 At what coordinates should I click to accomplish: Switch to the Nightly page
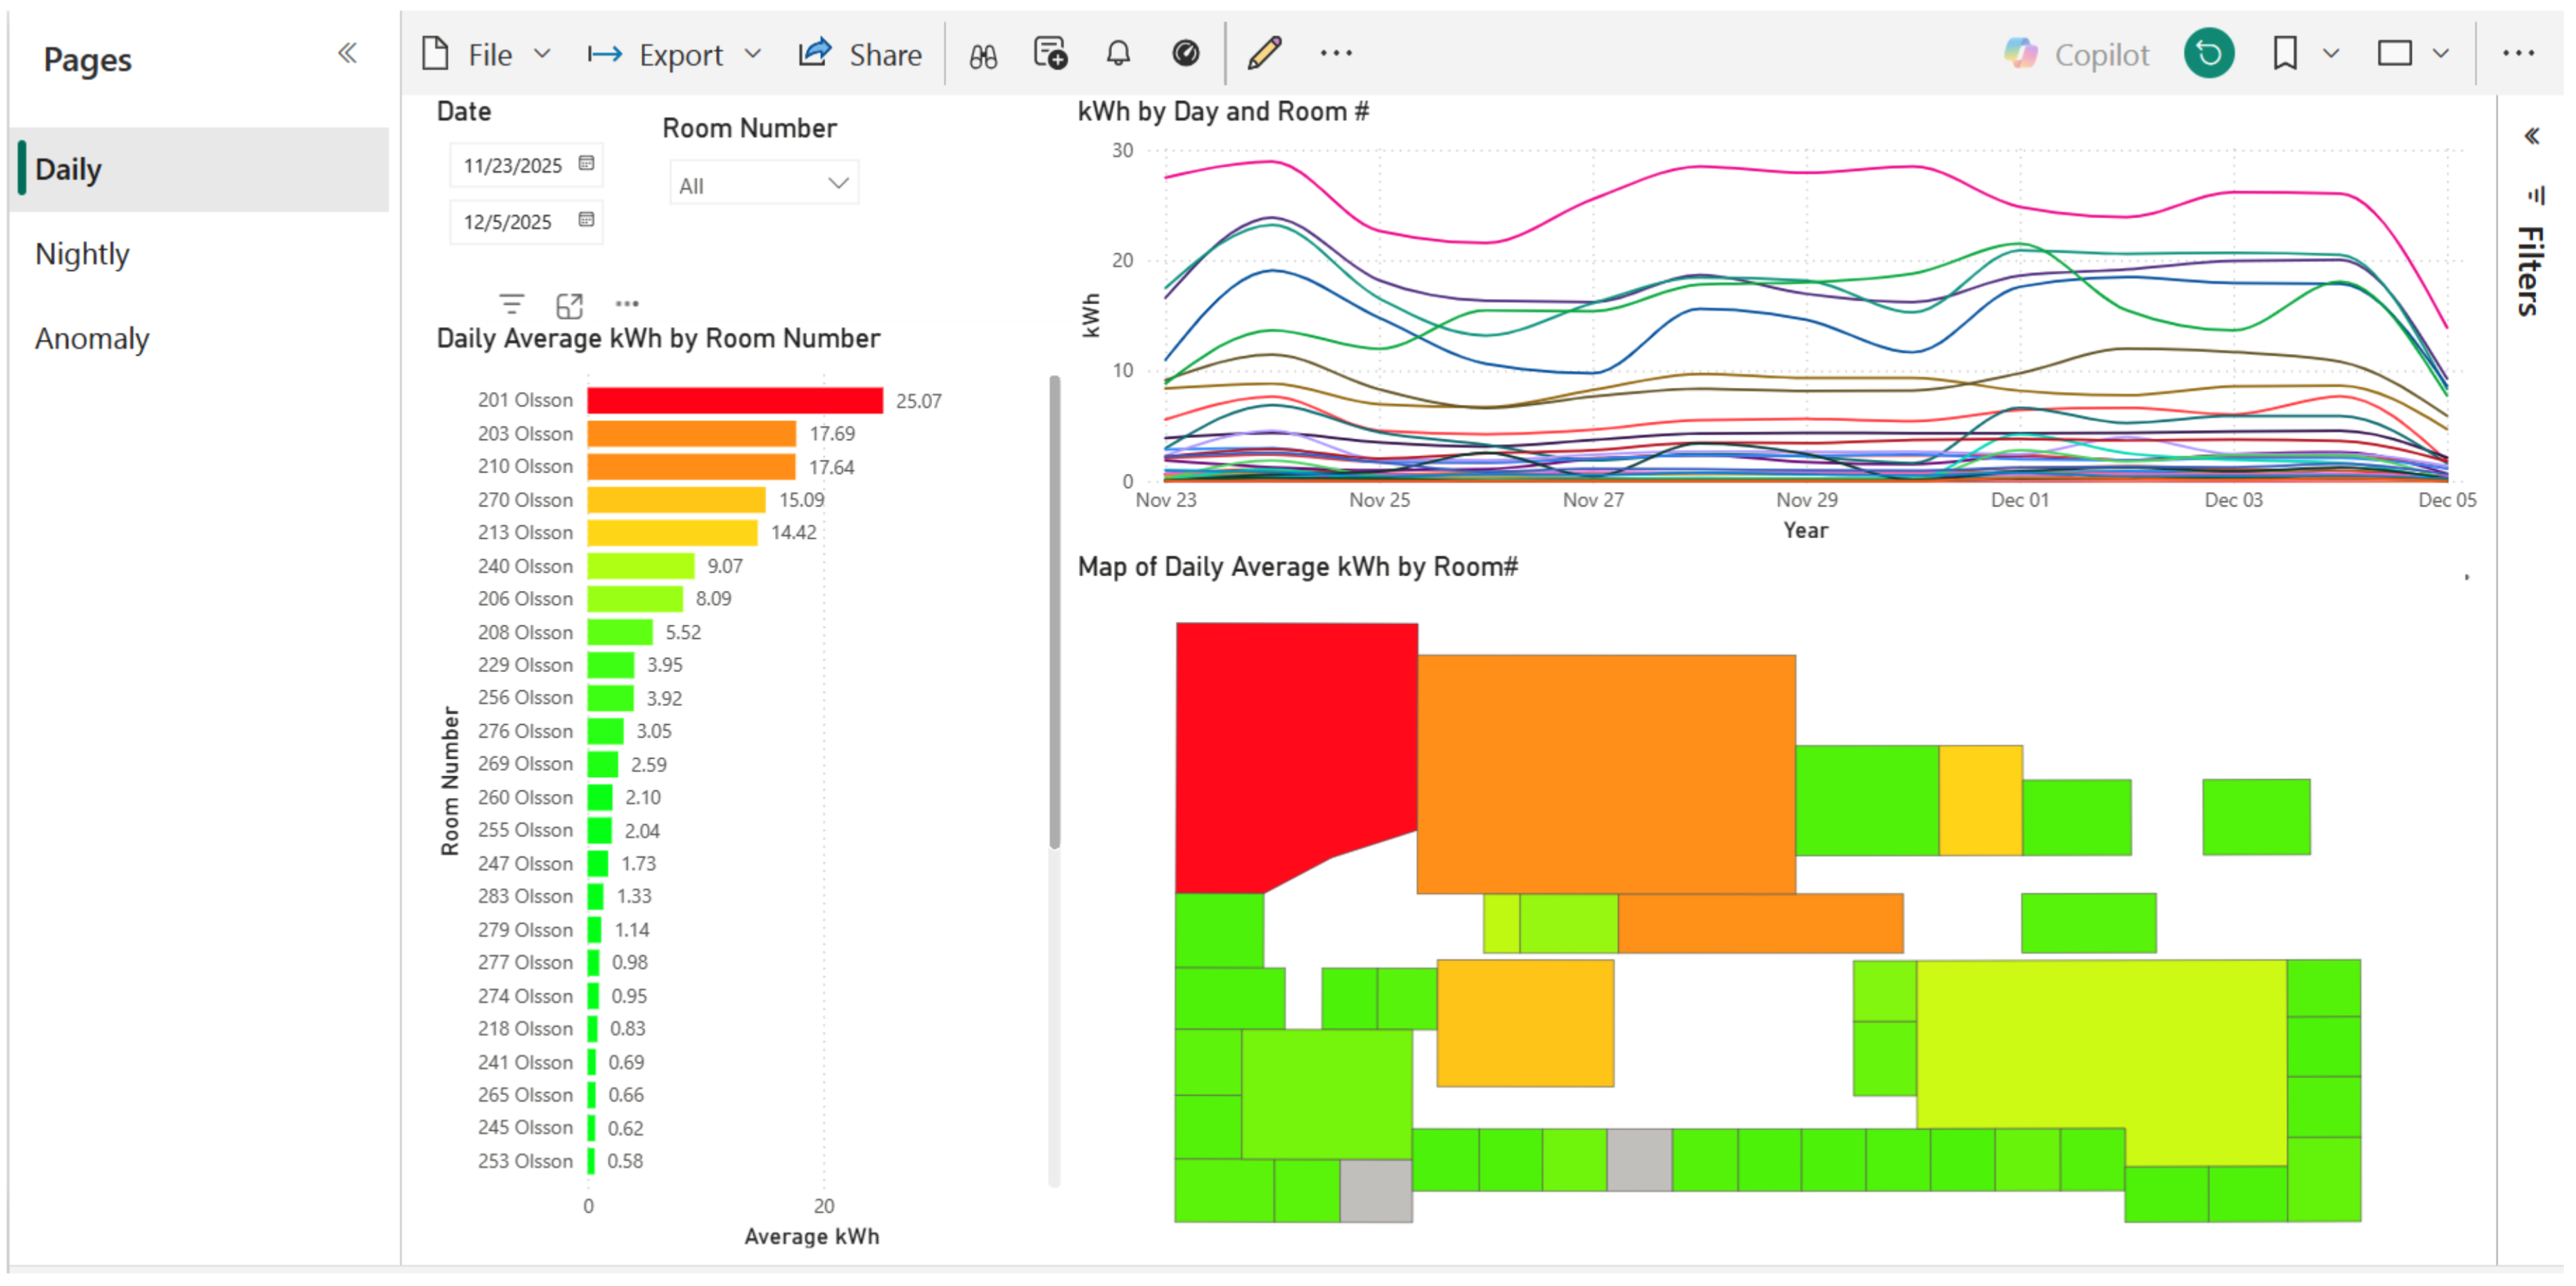(82, 254)
